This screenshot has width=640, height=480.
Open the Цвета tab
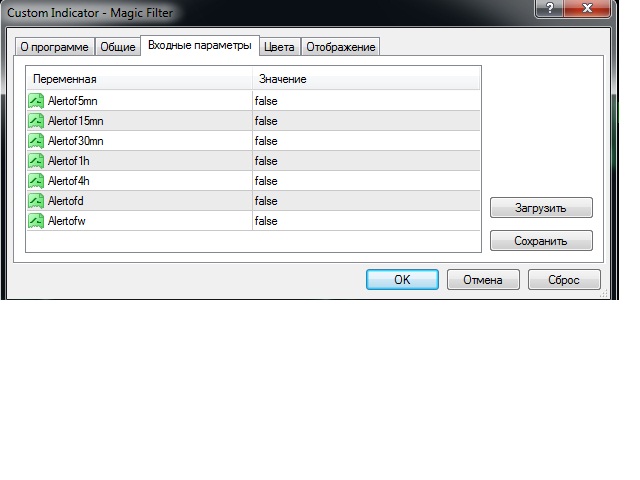pyautogui.click(x=279, y=47)
